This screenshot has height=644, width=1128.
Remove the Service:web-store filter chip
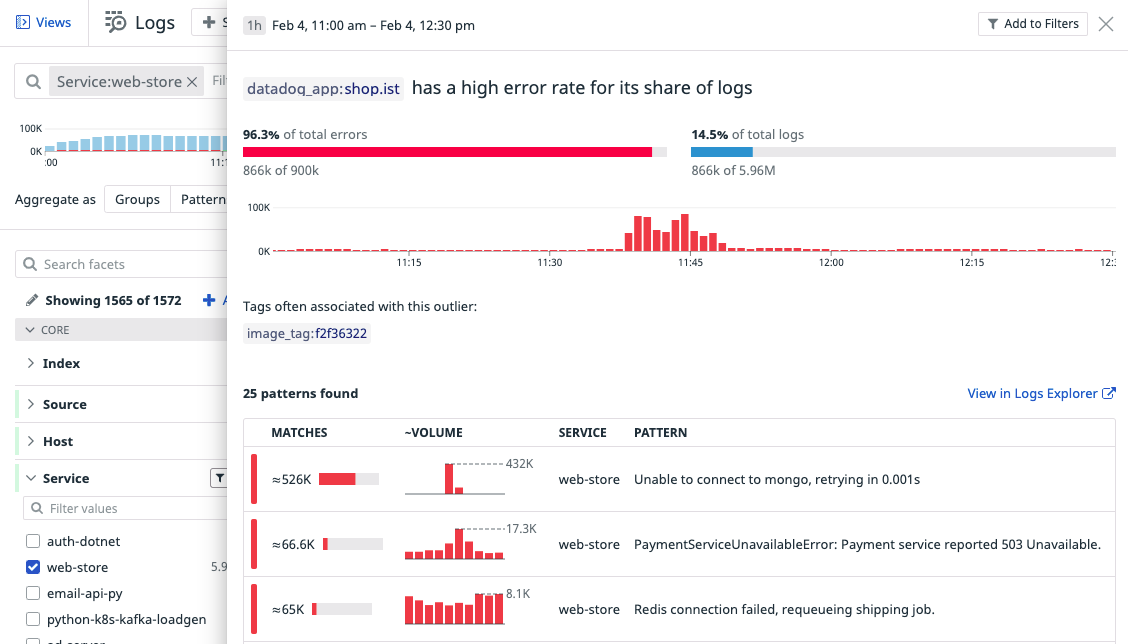coord(192,82)
